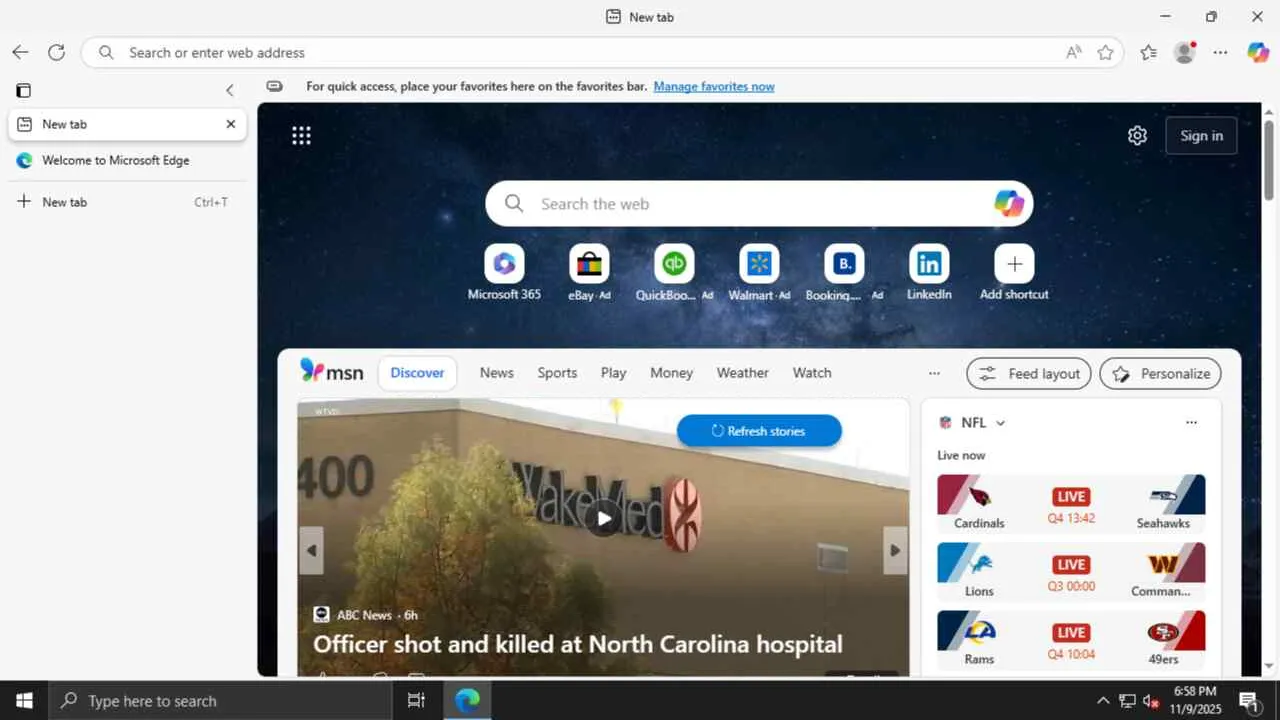1280x720 pixels.
Task: Open the Favorites list icon
Action: 1148,52
